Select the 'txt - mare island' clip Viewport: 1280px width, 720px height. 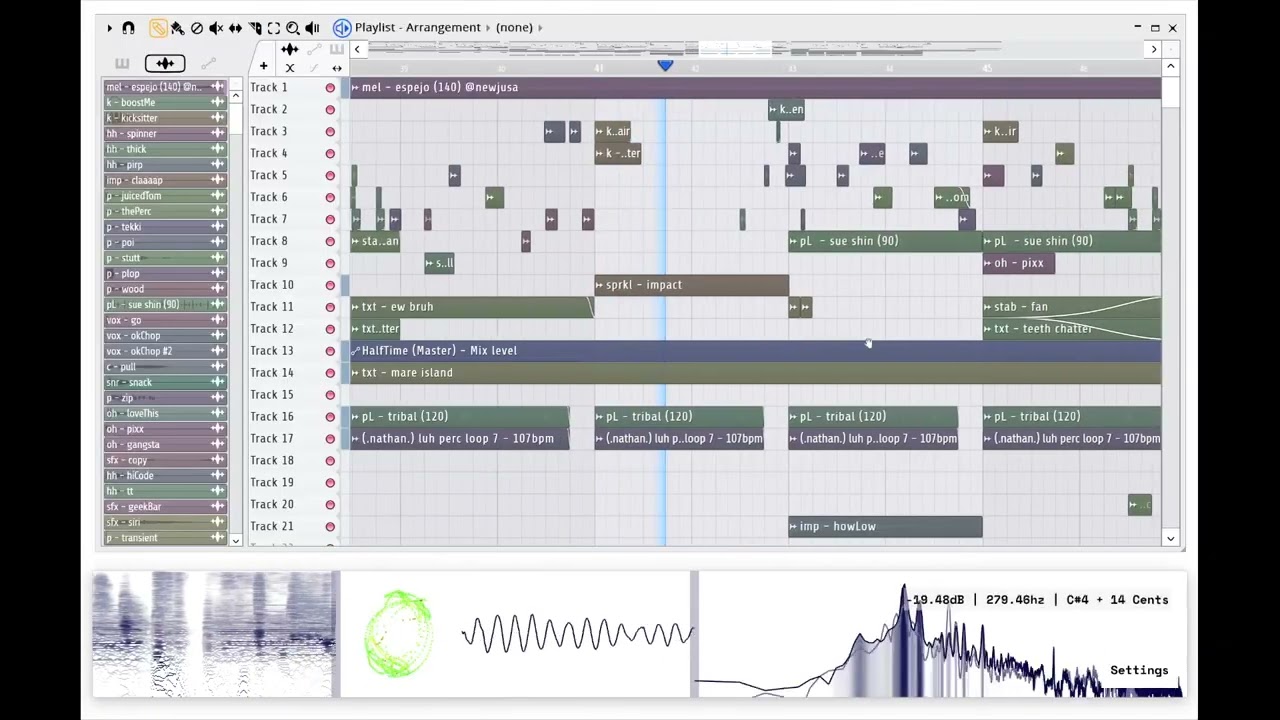[755, 373]
